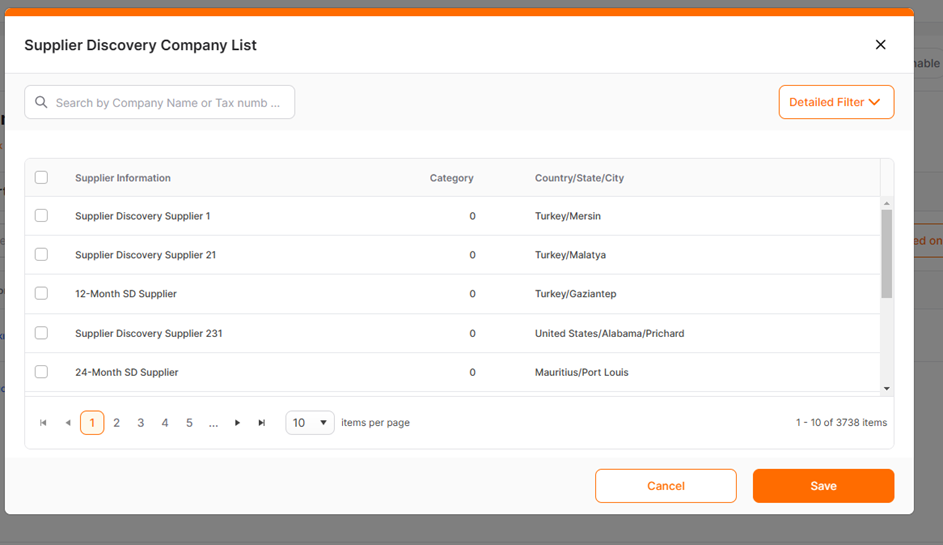Check Supplier Discovery Supplier 21 row
Image resolution: width=943 pixels, height=545 pixels.
(41, 254)
